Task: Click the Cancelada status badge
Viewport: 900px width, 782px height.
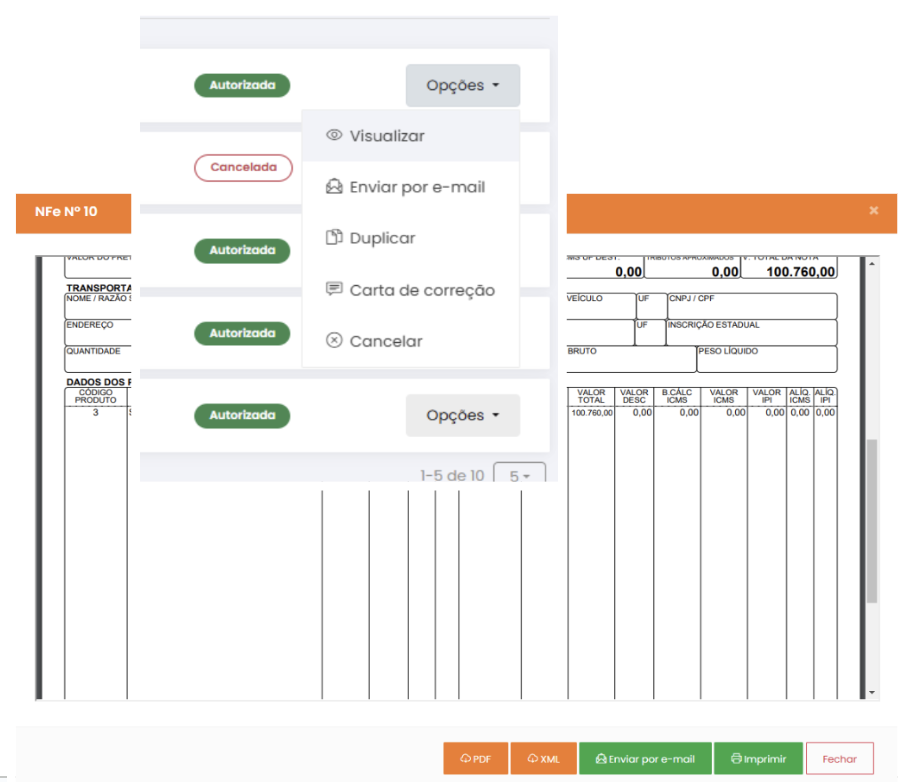Action: point(243,168)
